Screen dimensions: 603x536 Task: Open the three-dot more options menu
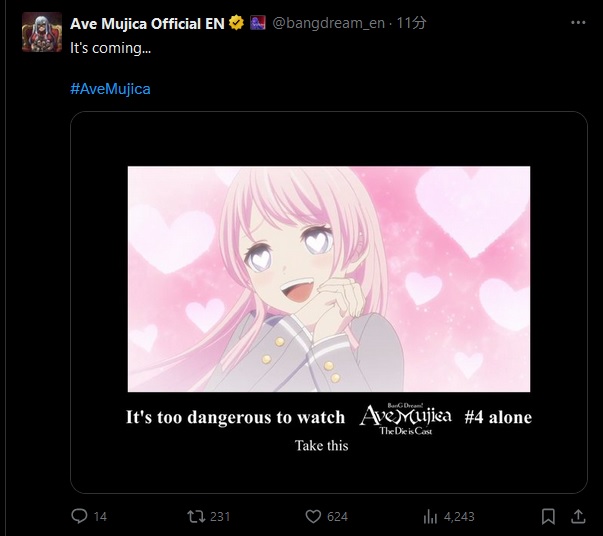(578, 23)
